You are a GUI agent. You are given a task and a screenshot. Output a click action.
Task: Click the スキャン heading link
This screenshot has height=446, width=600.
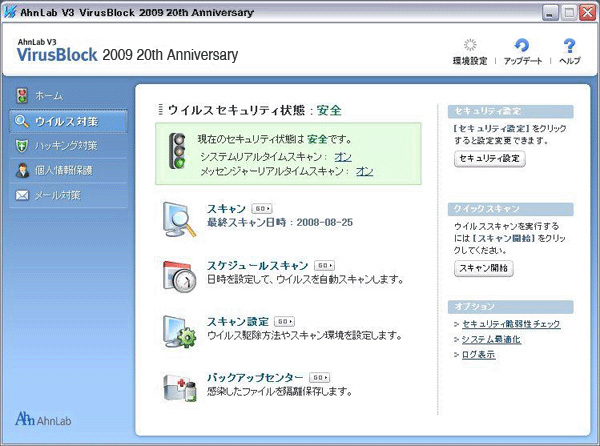point(226,209)
